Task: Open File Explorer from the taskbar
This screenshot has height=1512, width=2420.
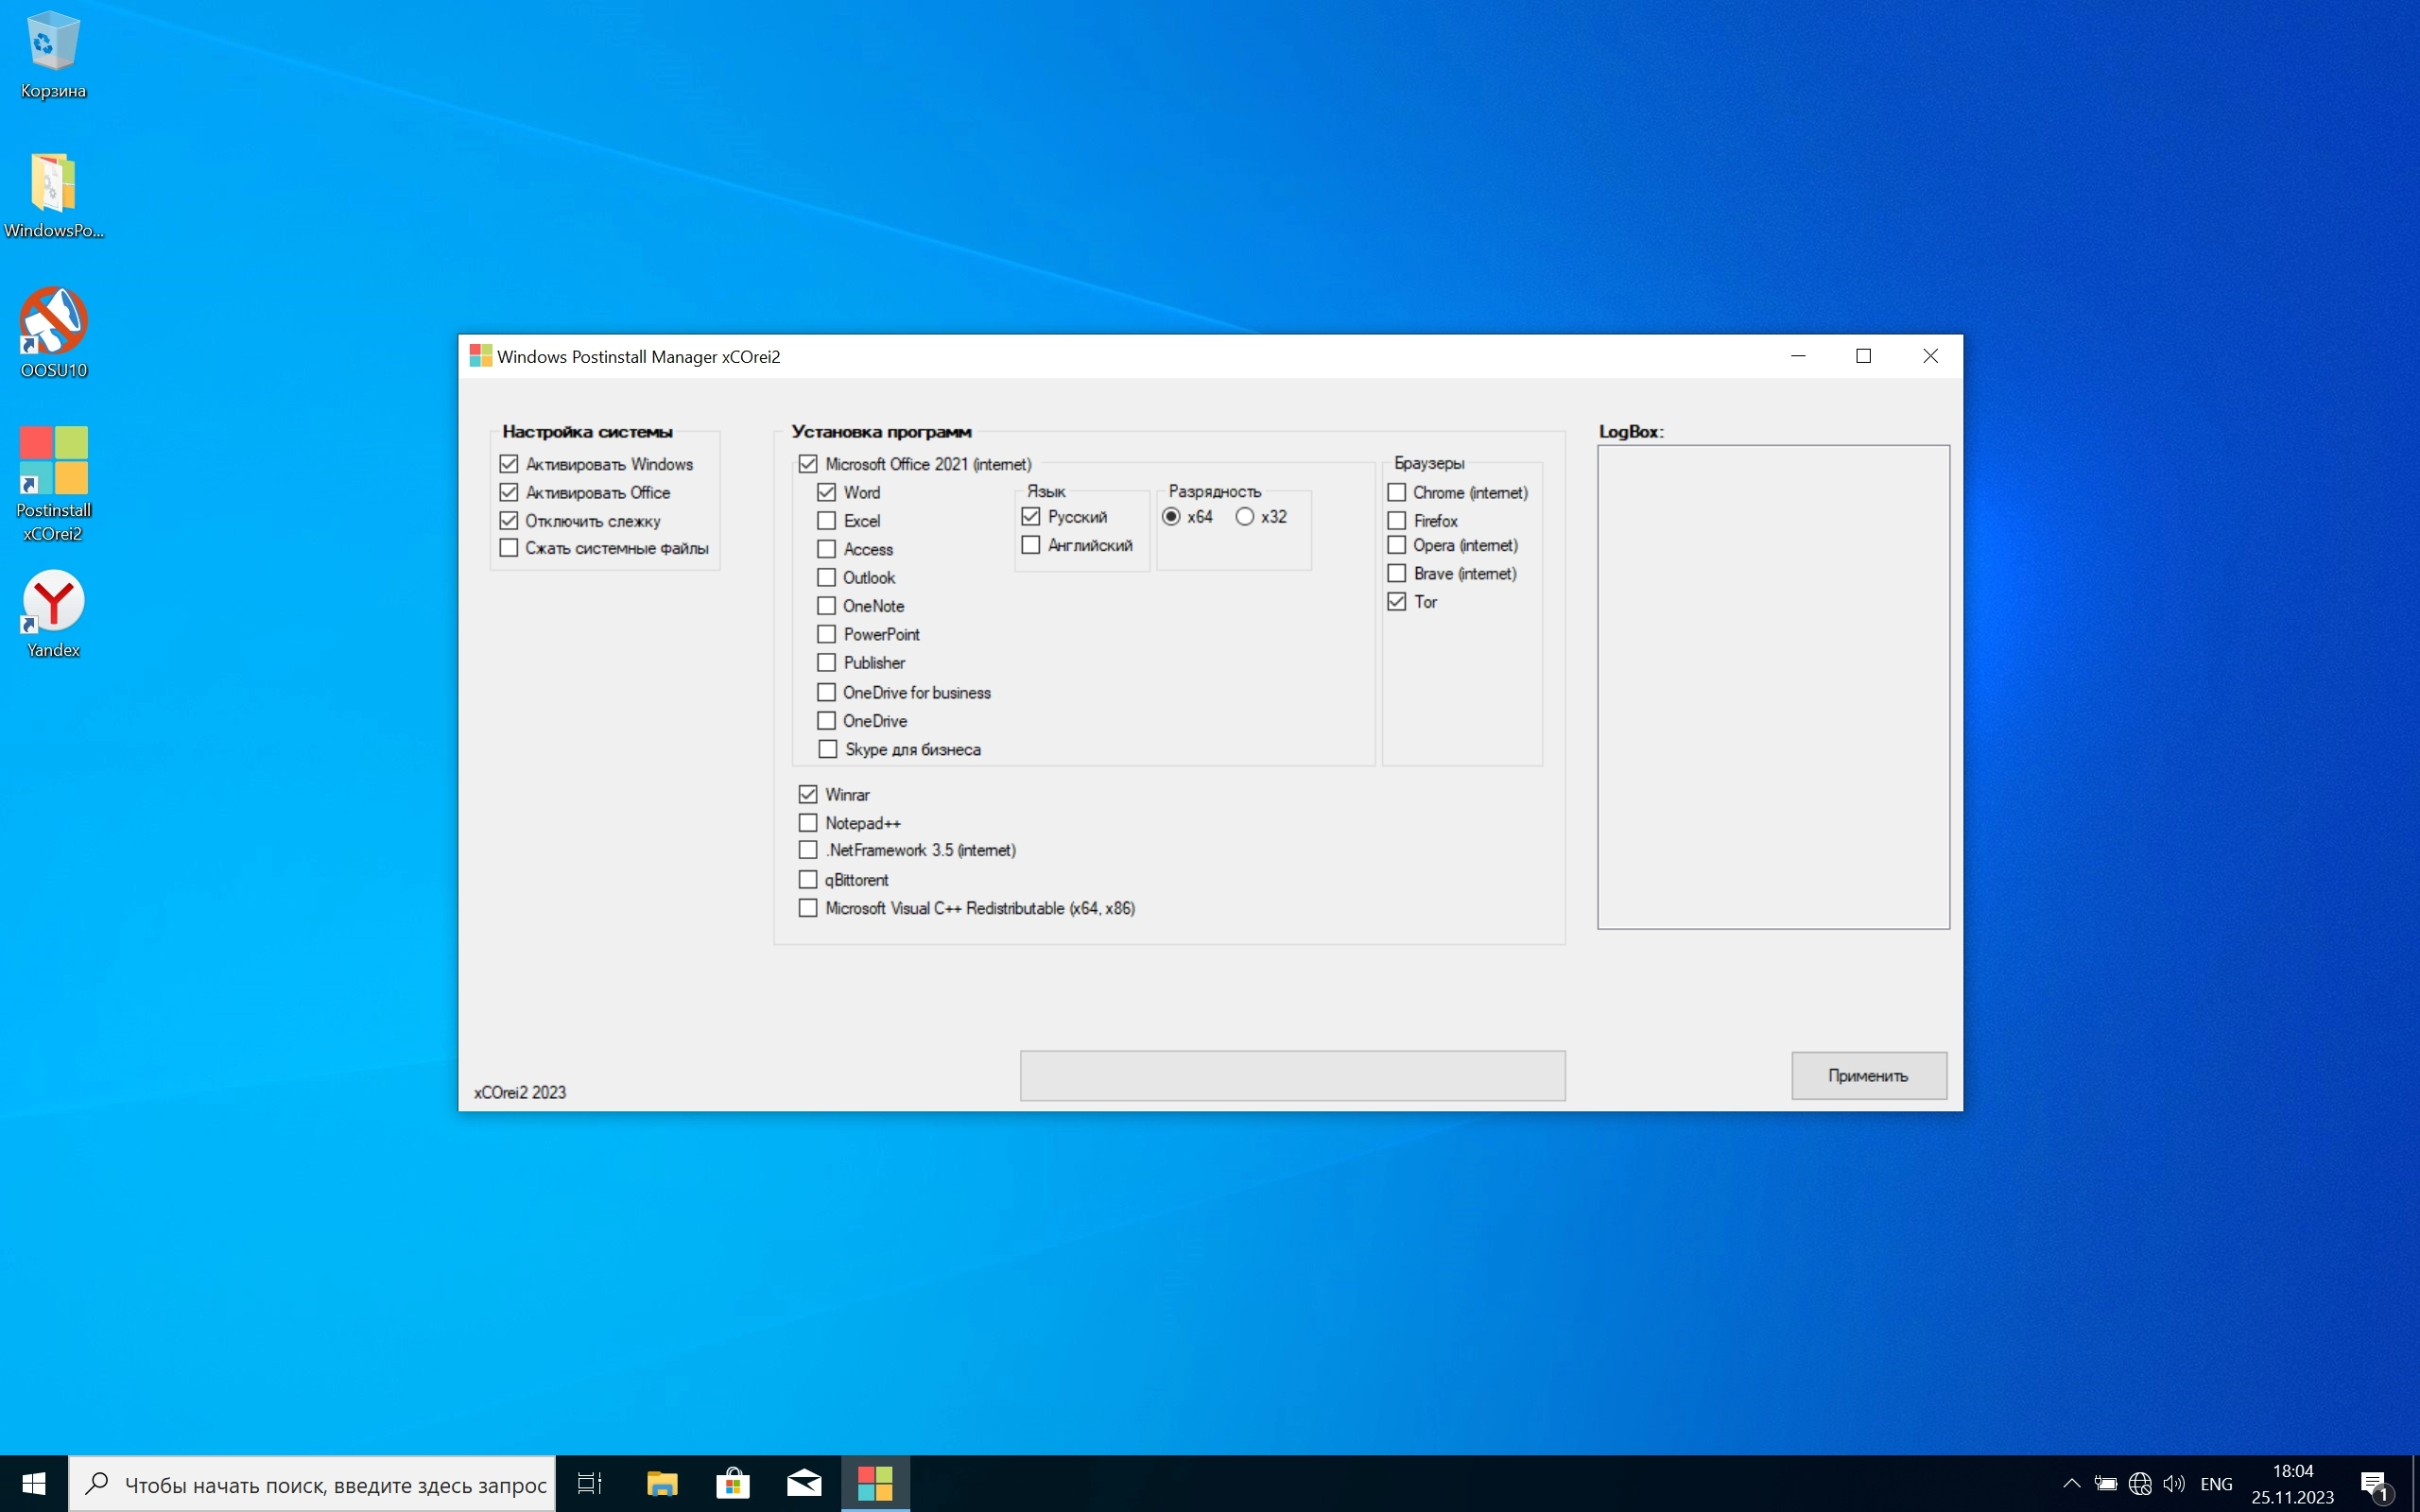Action: [662, 1483]
